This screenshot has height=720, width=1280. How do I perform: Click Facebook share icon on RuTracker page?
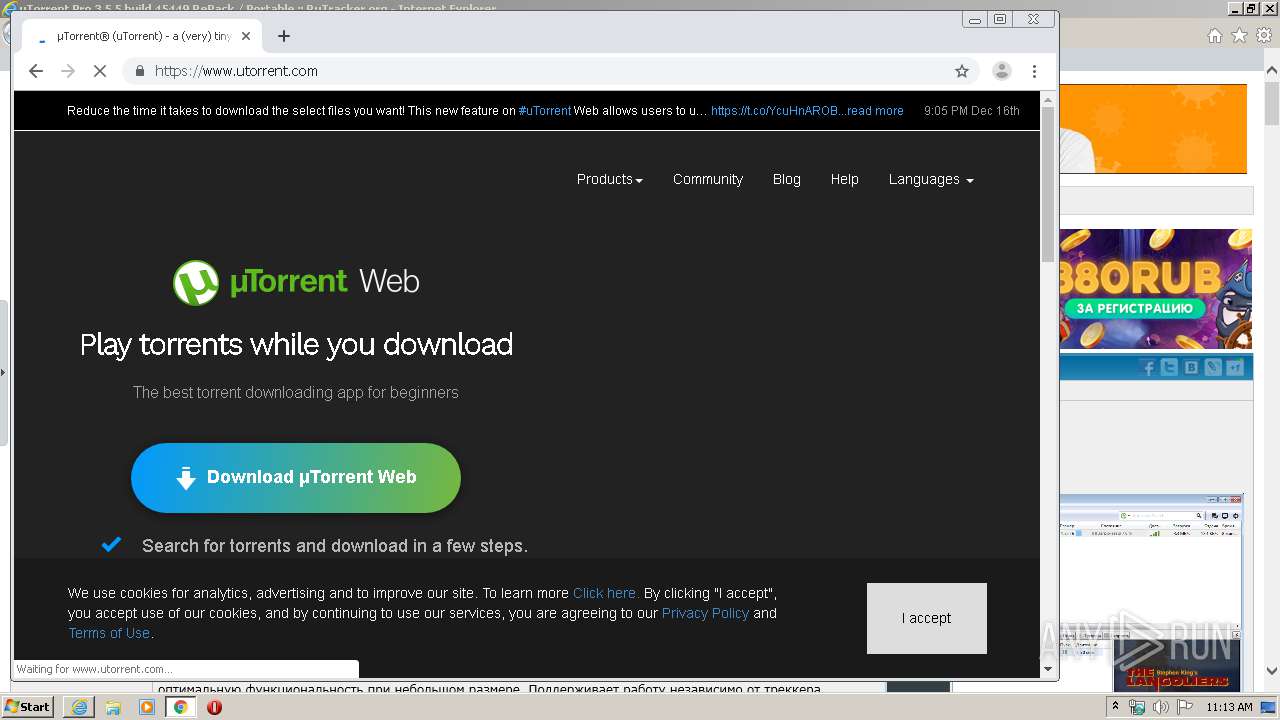coord(1149,368)
